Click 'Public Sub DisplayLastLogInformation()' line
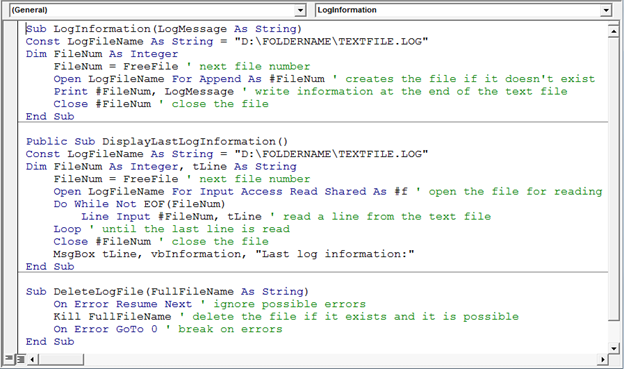 click(157, 142)
